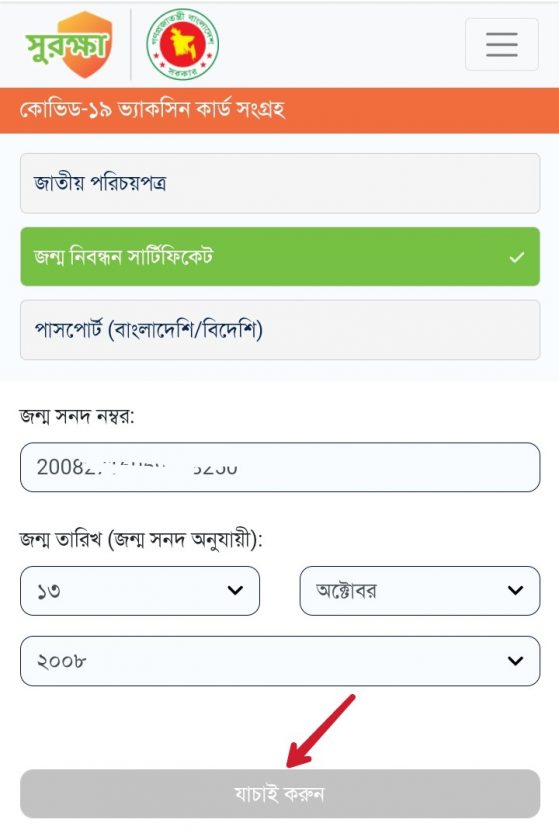Open the month dropdown showing অক্টোবর
The image size is (559, 840).
tap(420, 590)
